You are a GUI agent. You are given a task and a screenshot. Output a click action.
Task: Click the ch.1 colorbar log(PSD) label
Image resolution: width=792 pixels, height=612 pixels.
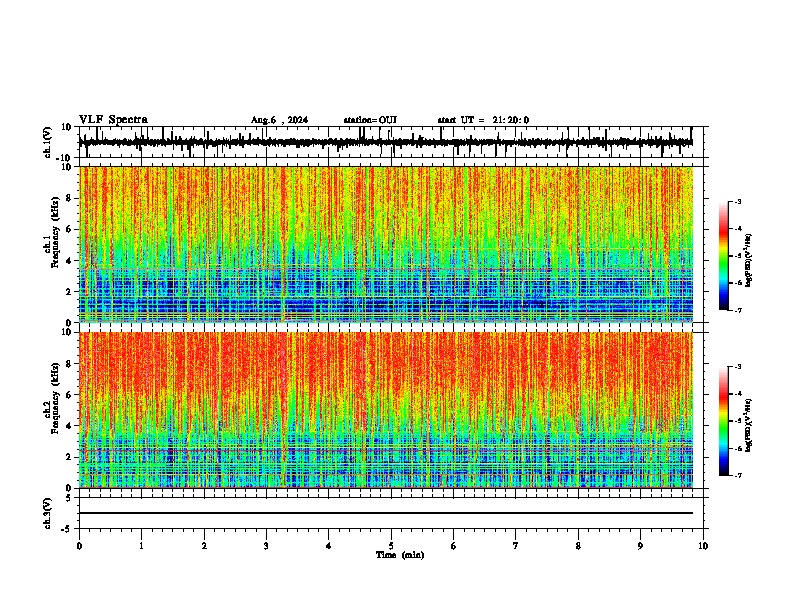(x=749, y=260)
